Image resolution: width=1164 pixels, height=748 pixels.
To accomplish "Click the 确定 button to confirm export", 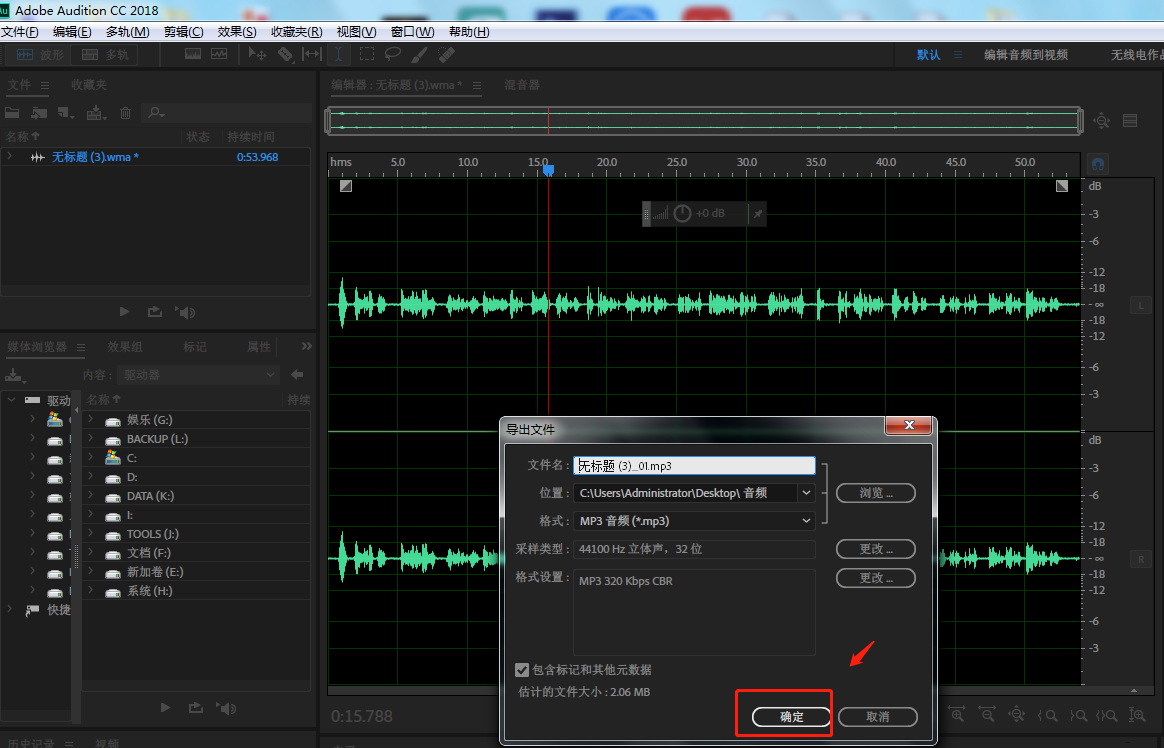I will pyautogui.click(x=792, y=717).
